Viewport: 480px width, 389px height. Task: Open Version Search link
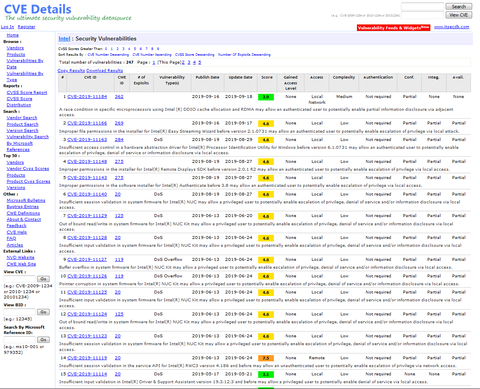22,130
